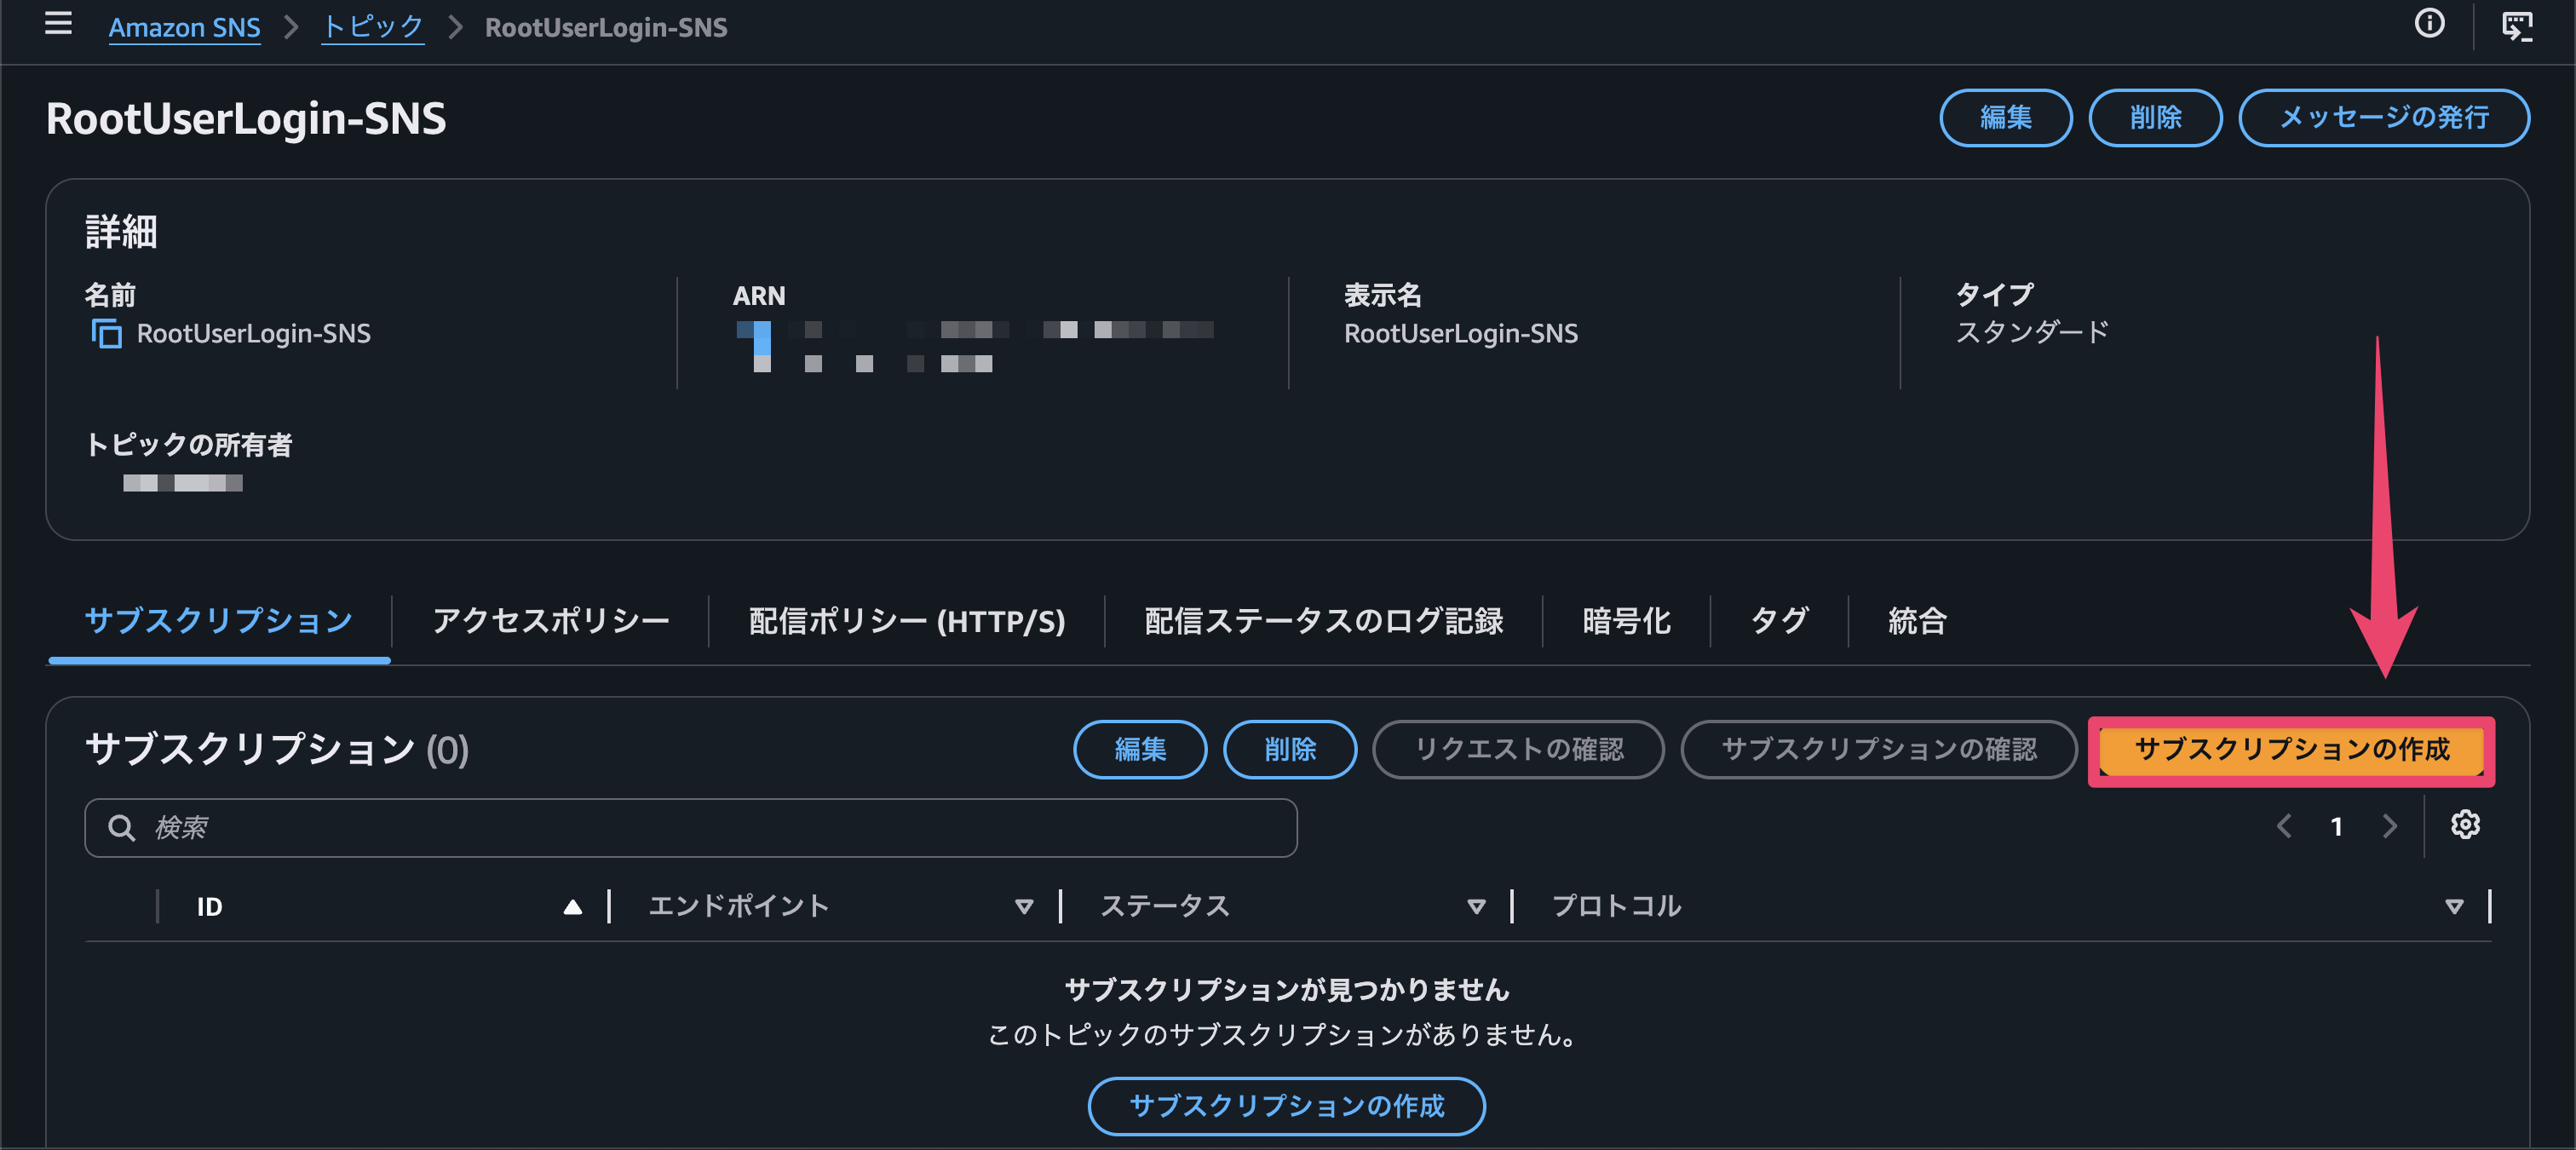Viewport: 2576px width, 1150px height.
Task: Click 削除 in the subscriptions panel
Action: pyautogui.click(x=1290, y=749)
